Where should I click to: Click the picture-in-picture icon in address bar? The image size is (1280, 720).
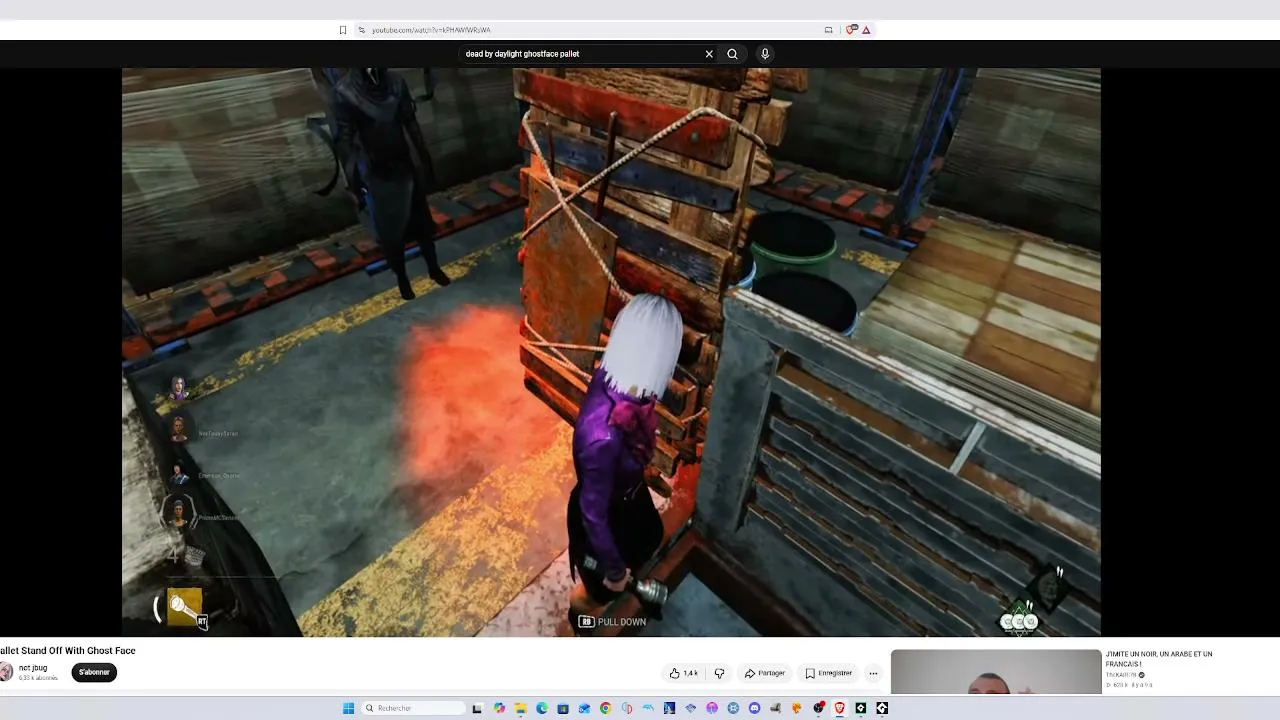click(828, 30)
